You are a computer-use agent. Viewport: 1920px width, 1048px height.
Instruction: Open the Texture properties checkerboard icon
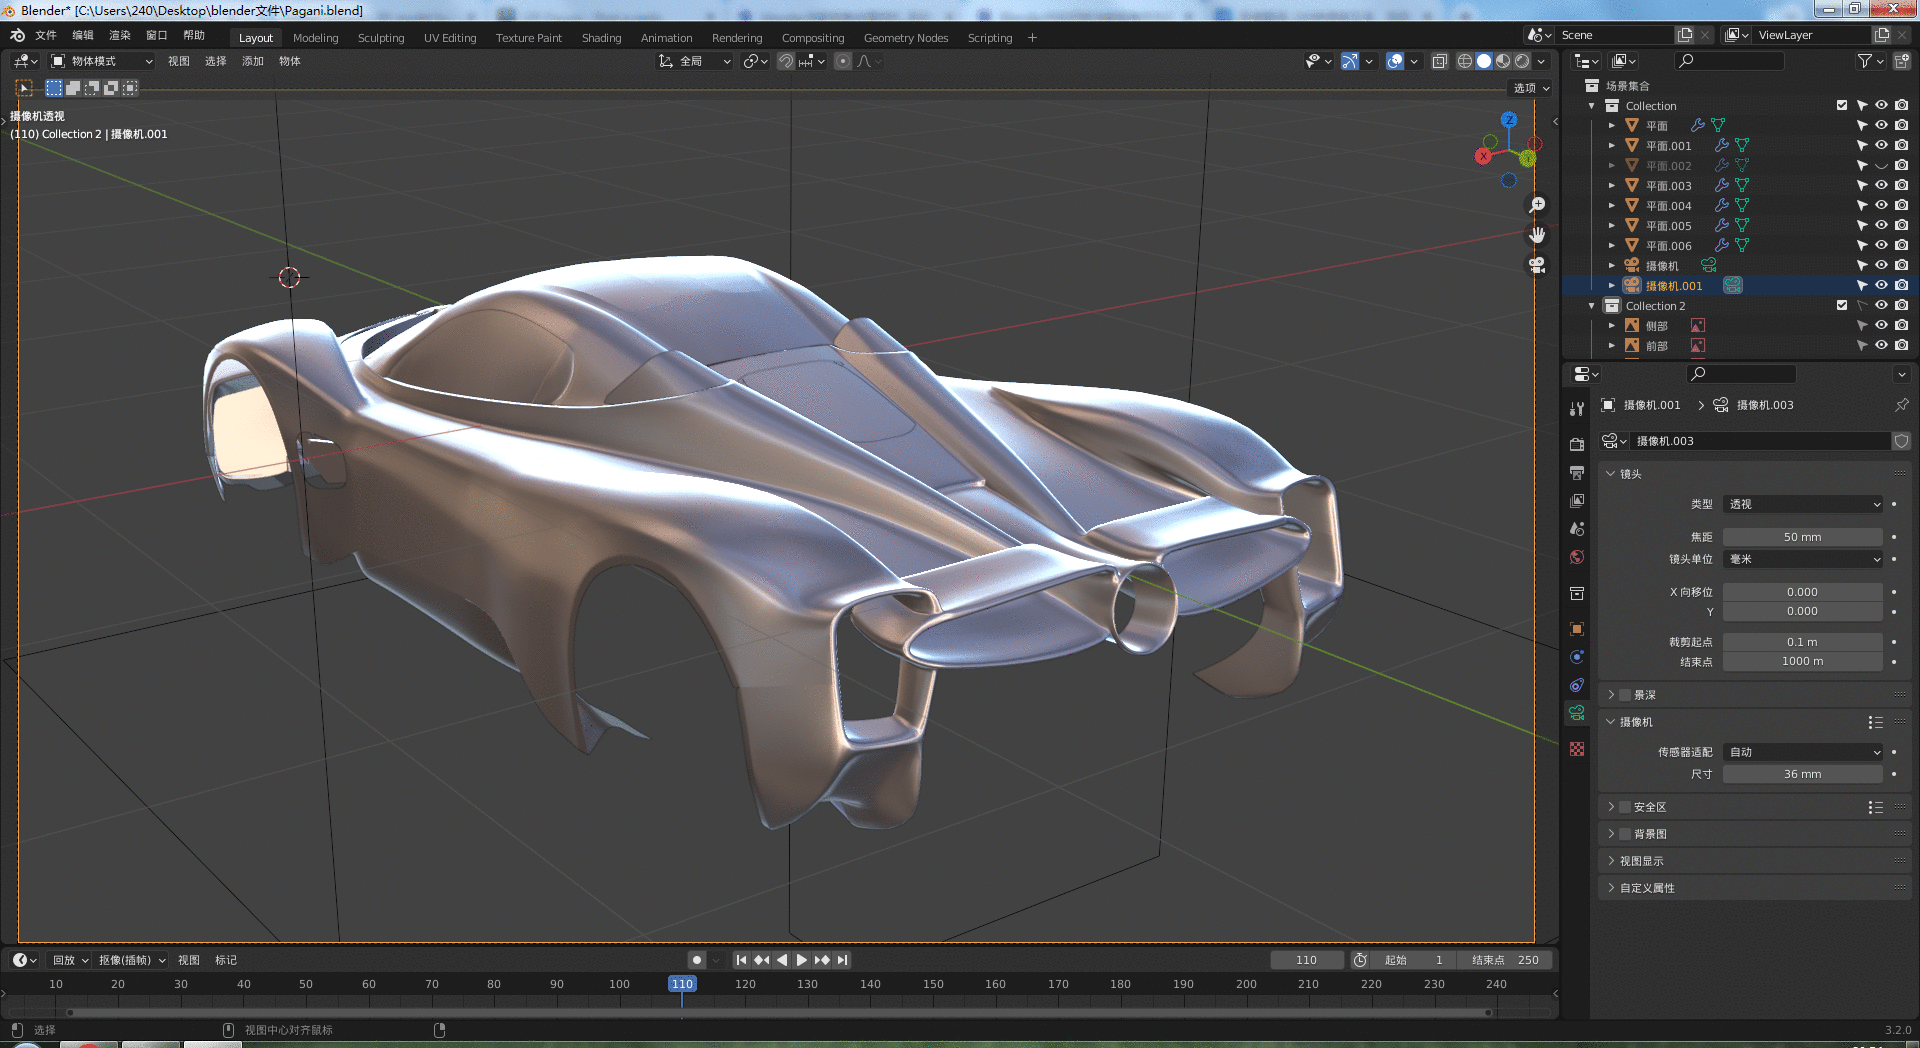[x=1577, y=749]
